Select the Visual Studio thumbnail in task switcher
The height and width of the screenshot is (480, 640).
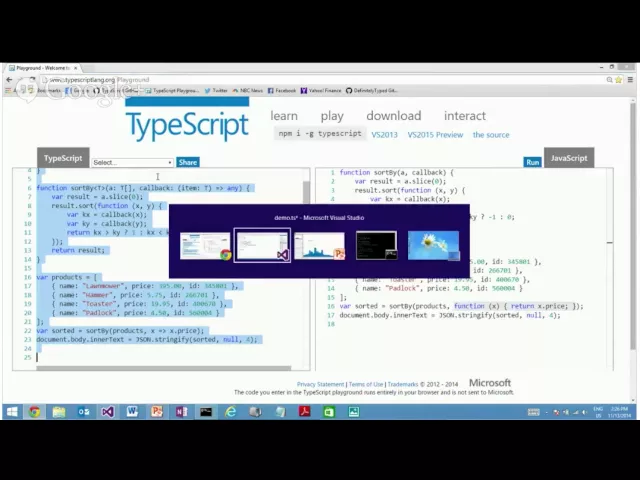click(262, 246)
